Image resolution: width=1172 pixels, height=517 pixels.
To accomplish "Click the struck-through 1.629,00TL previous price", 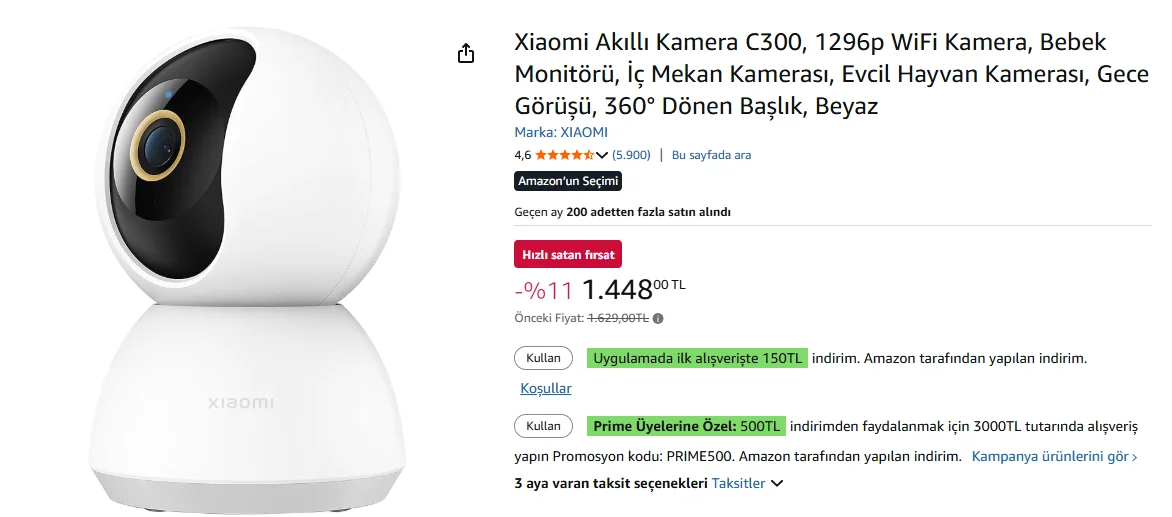I will point(618,319).
